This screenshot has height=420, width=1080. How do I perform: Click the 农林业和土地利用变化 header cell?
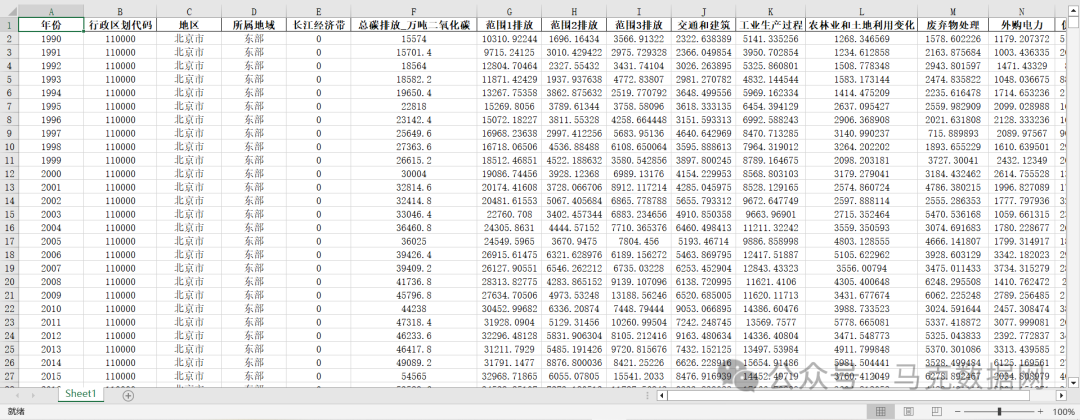[861, 25]
